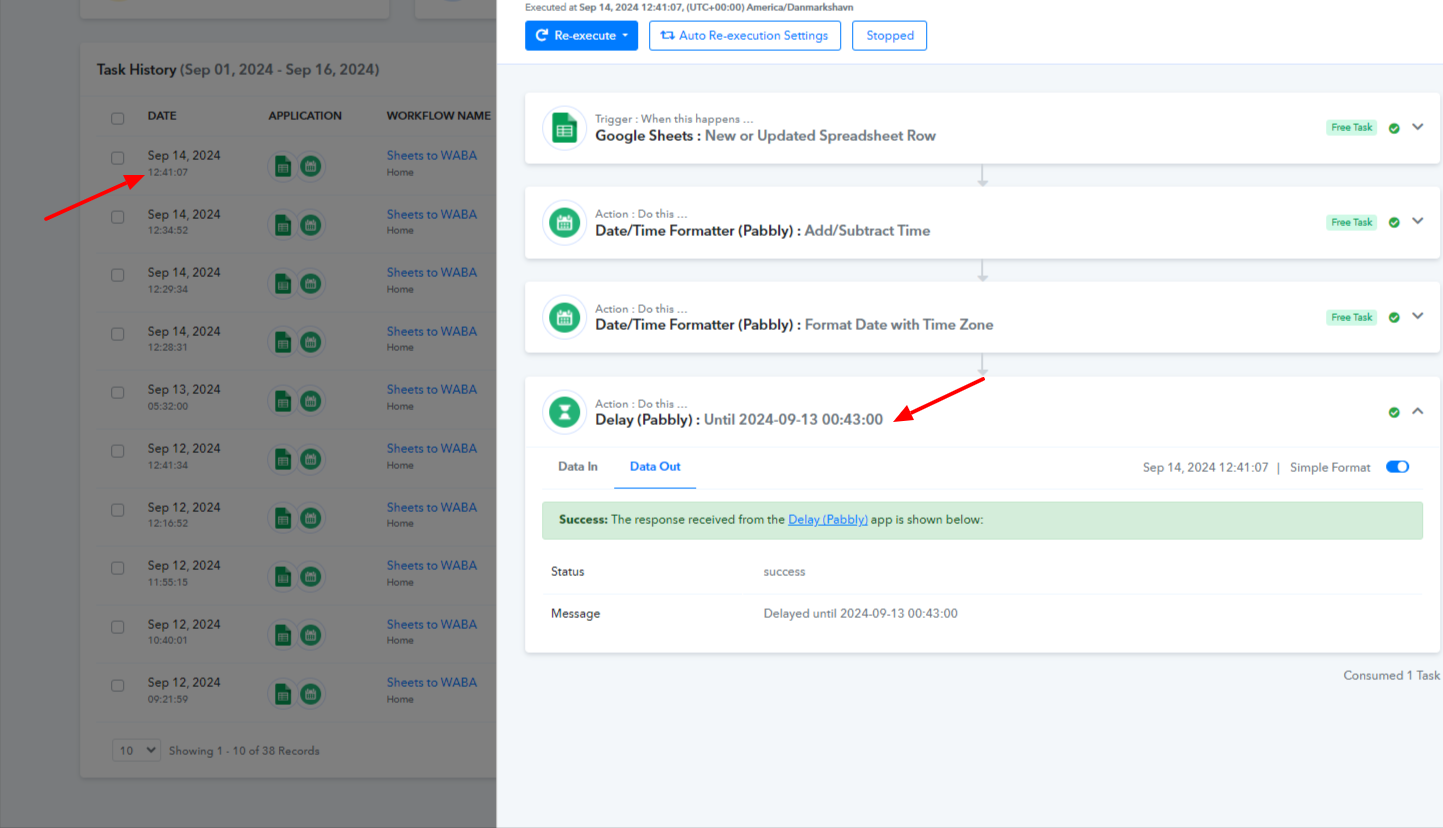This screenshot has height=828, width=1443.
Task: Check the box for the Sep 13 05:32:00 task
Action: pyautogui.click(x=118, y=392)
